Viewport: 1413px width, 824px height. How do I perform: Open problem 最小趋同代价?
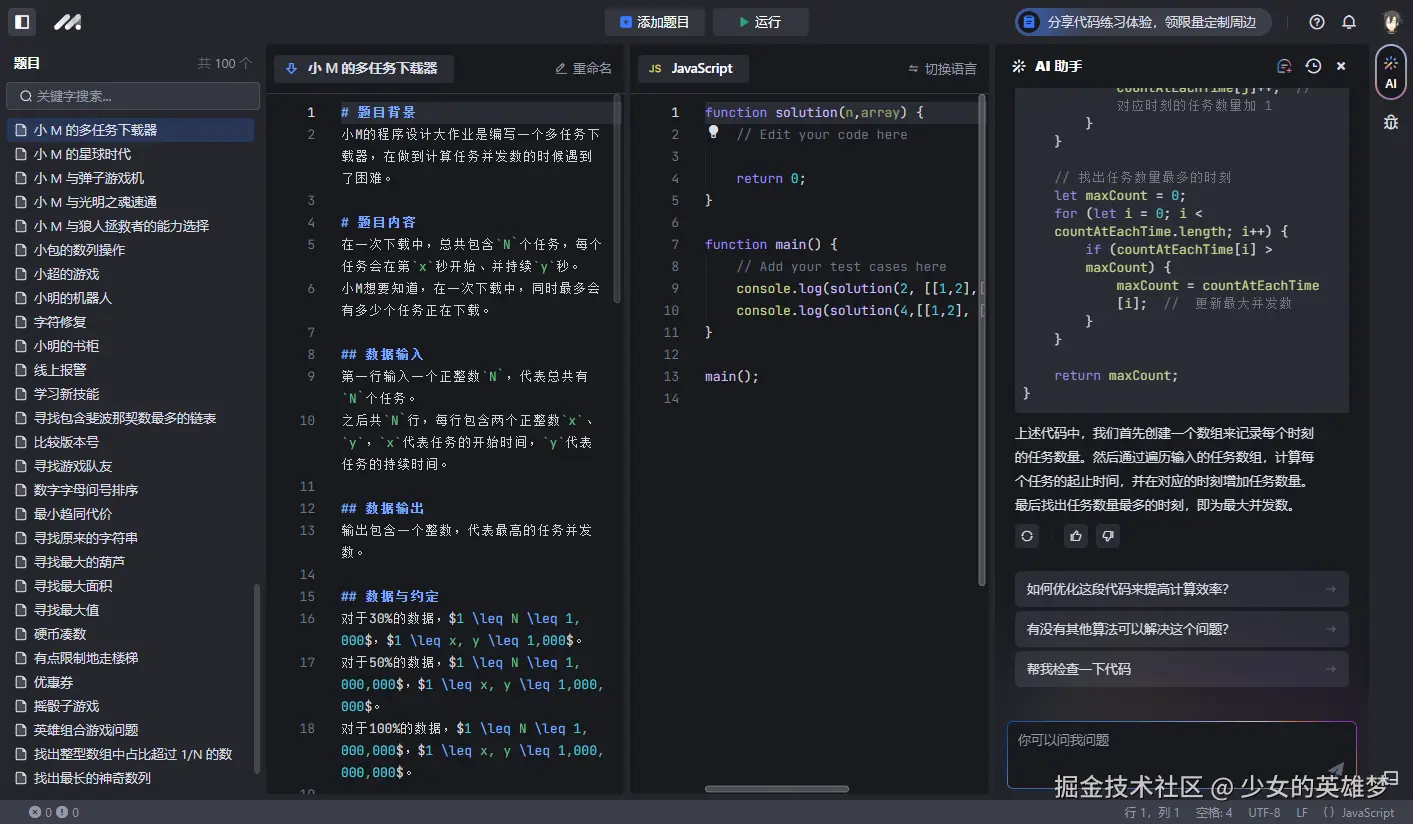click(130, 514)
